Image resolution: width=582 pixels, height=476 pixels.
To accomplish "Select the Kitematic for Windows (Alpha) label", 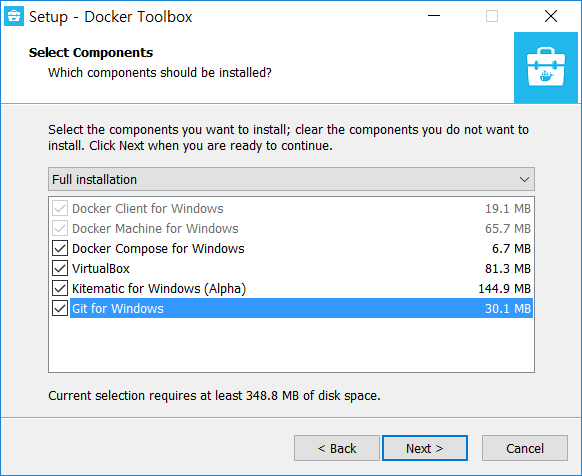I will pos(159,288).
